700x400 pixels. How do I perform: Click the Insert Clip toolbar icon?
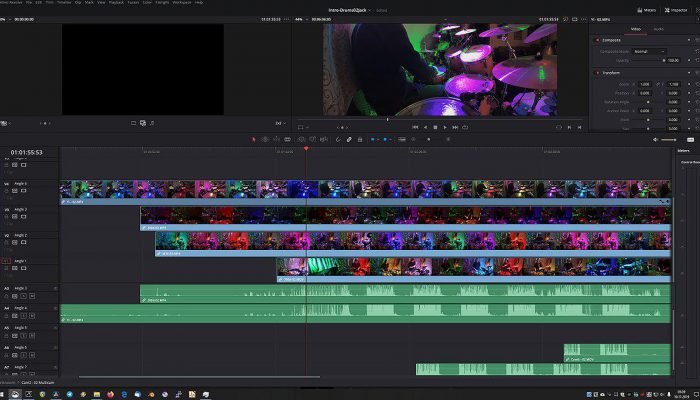pyautogui.click(x=301, y=139)
